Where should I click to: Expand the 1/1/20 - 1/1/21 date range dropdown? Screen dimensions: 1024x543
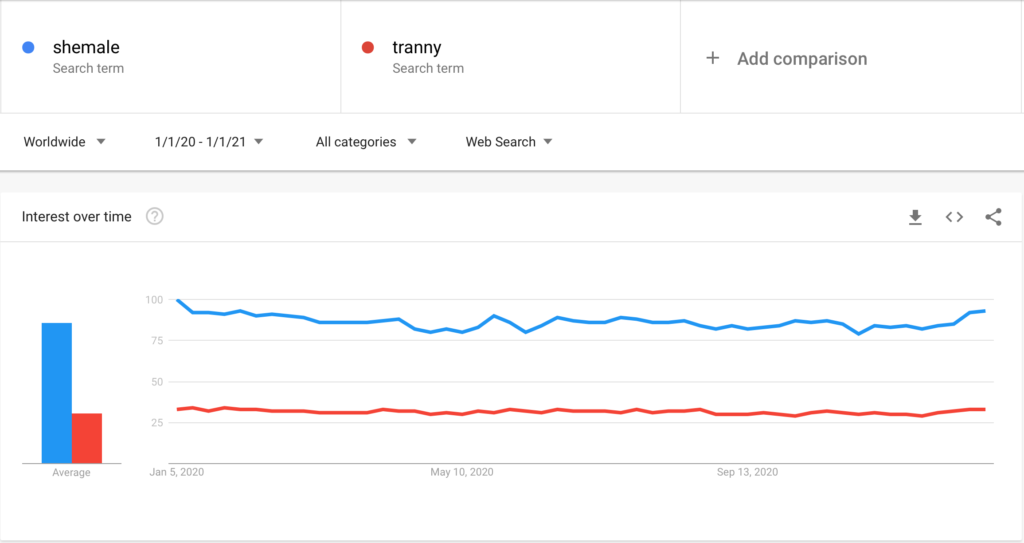point(209,142)
